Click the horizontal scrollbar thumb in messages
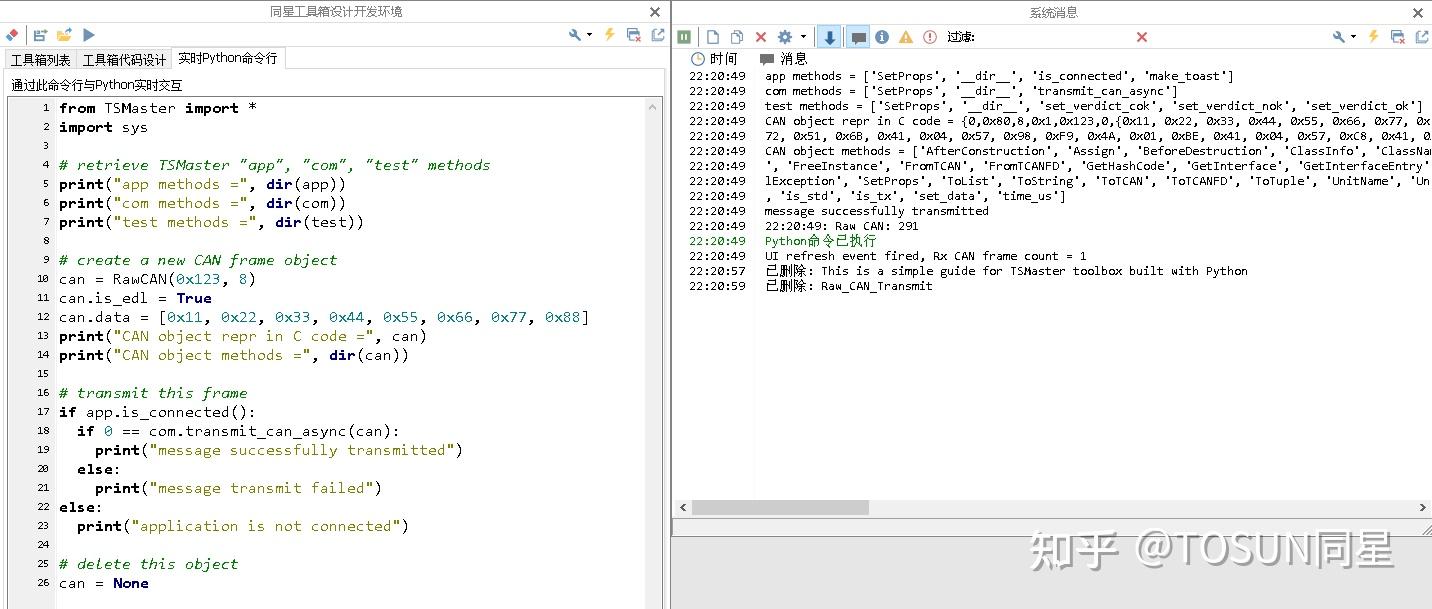The width and height of the screenshot is (1432, 609). coord(780,508)
